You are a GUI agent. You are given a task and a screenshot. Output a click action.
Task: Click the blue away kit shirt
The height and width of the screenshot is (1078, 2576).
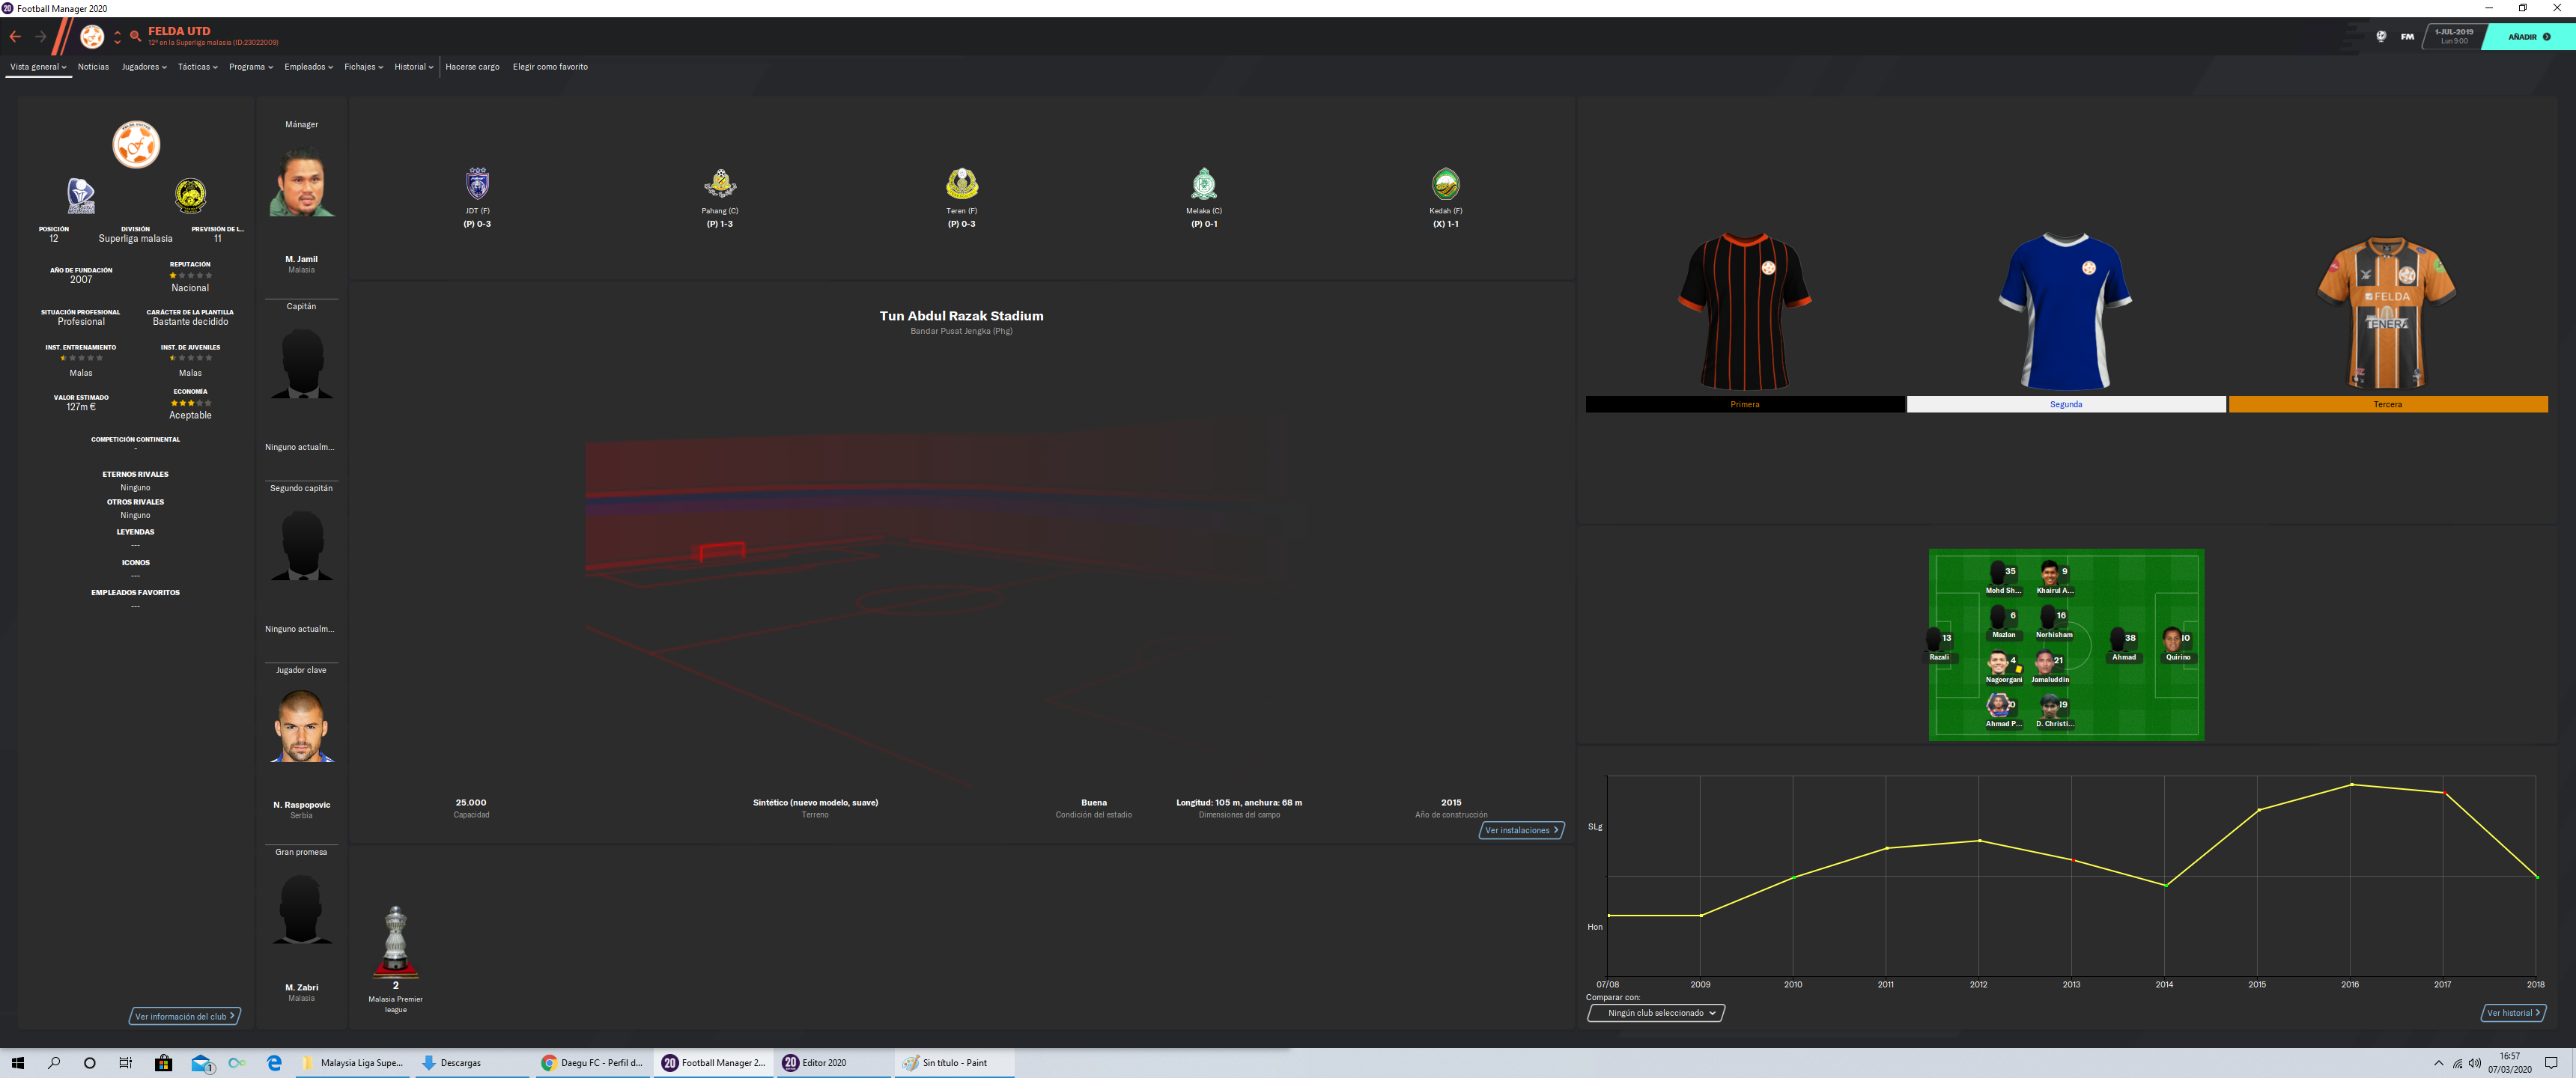[2066, 311]
